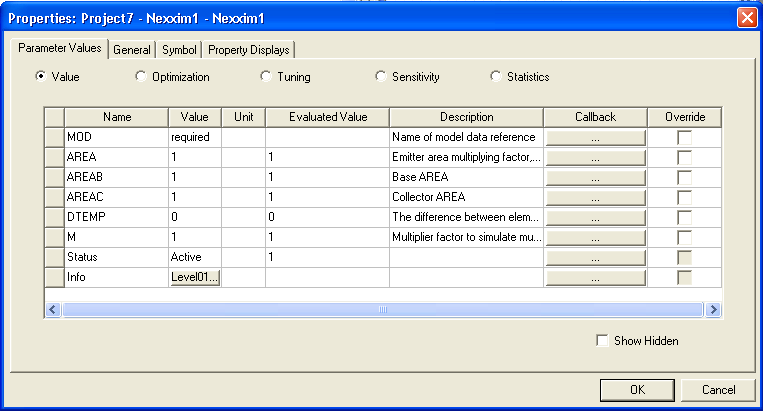Open the Symbol tab
Viewport: 763px width, 411px height.
179,50
